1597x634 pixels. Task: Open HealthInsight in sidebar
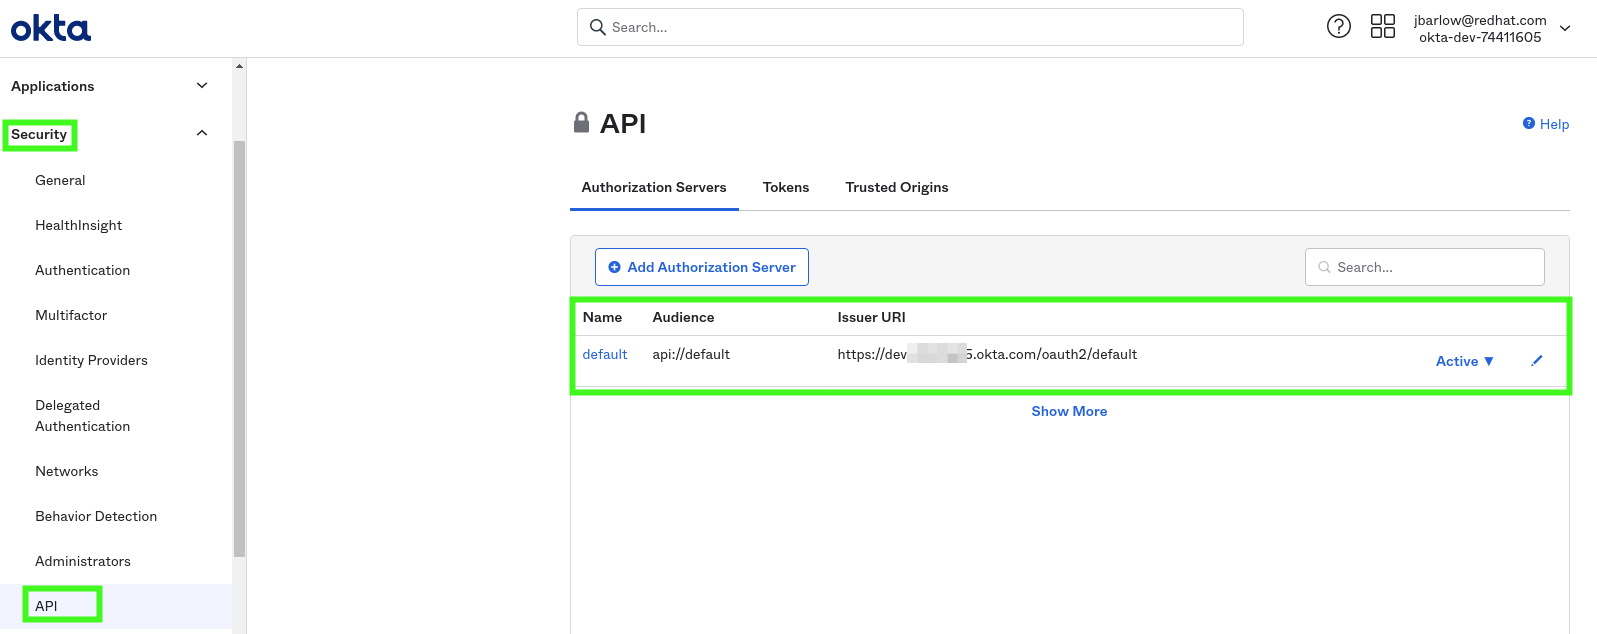click(78, 225)
